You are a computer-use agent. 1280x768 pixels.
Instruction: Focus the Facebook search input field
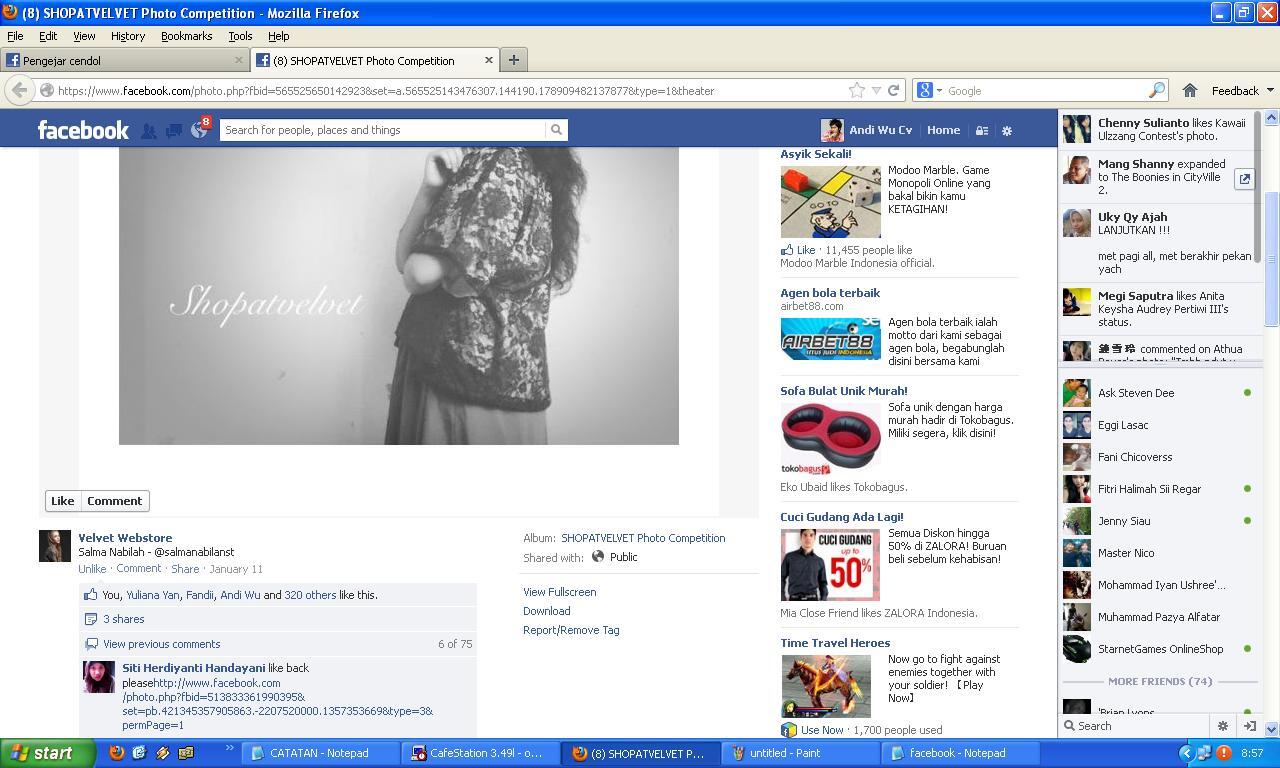click(x=383, y=130)
